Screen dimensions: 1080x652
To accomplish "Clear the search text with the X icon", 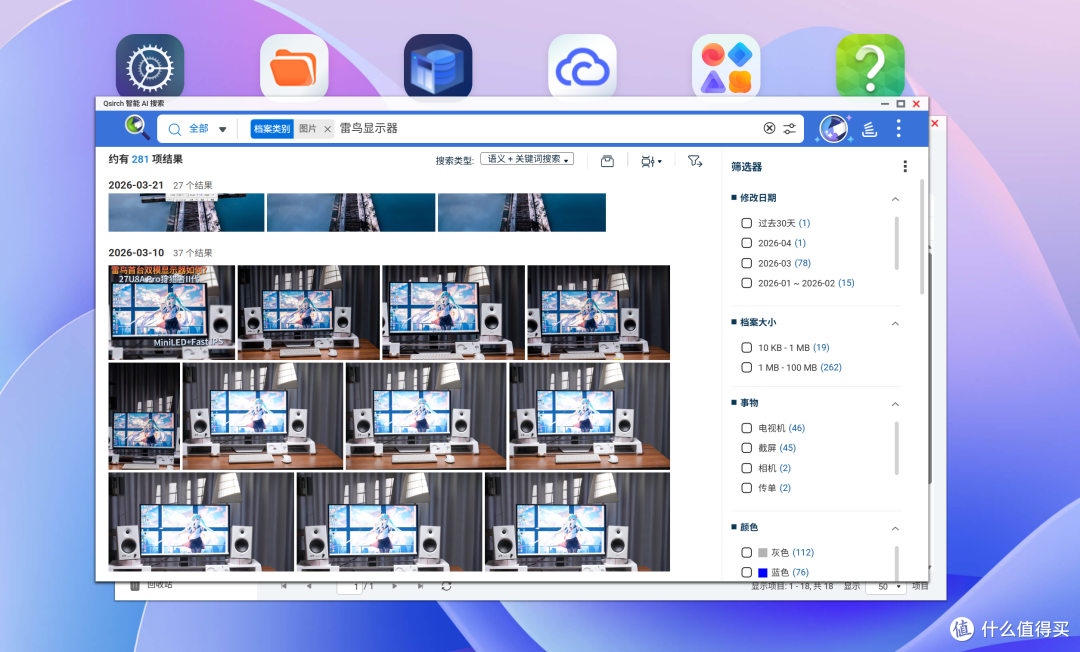I will click(769, 128).
